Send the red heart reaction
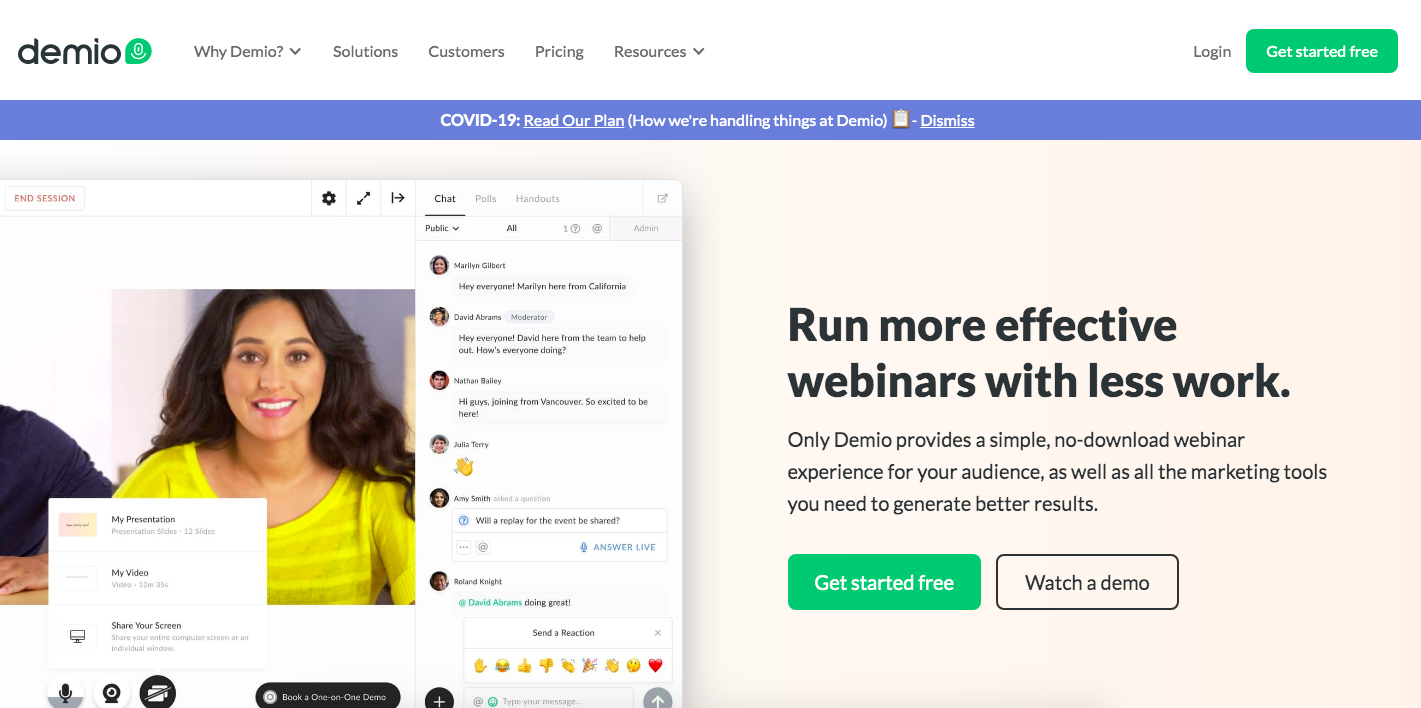 [x=656, y=665]
